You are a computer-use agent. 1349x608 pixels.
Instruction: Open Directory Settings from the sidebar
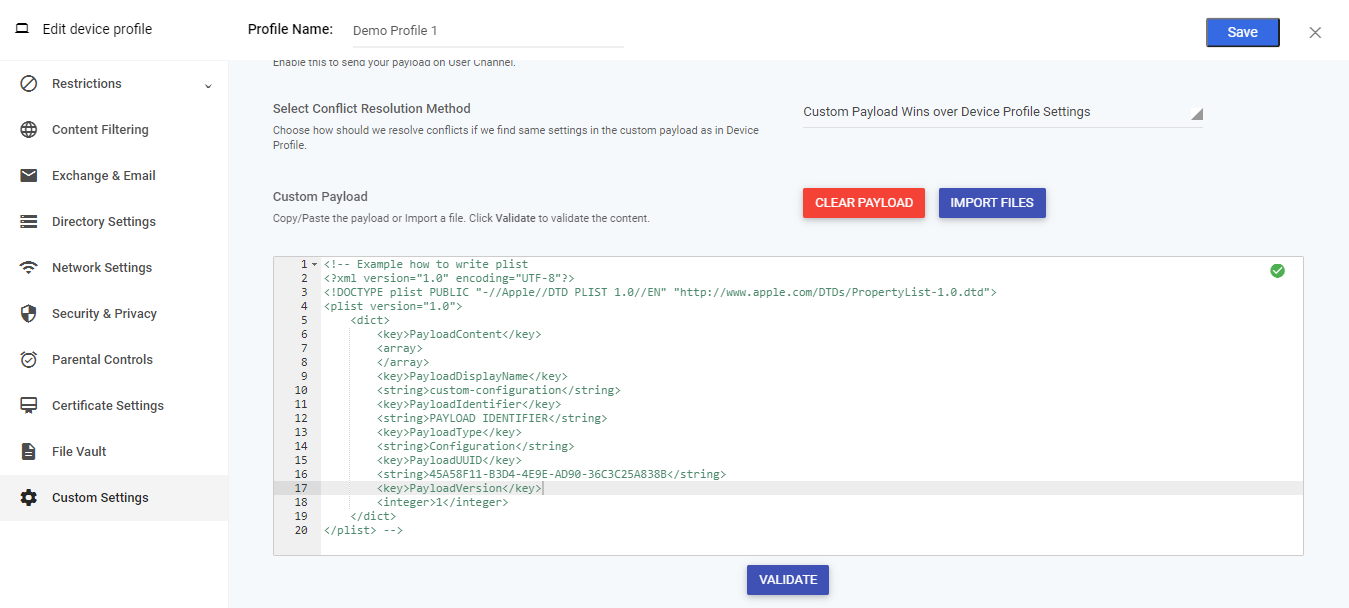(x=103, y=221)
